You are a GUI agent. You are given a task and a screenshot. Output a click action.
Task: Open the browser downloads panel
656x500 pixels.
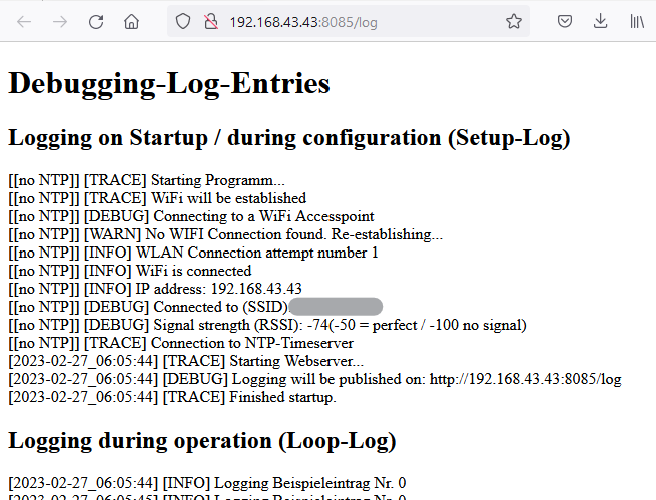tap(600, 21)
